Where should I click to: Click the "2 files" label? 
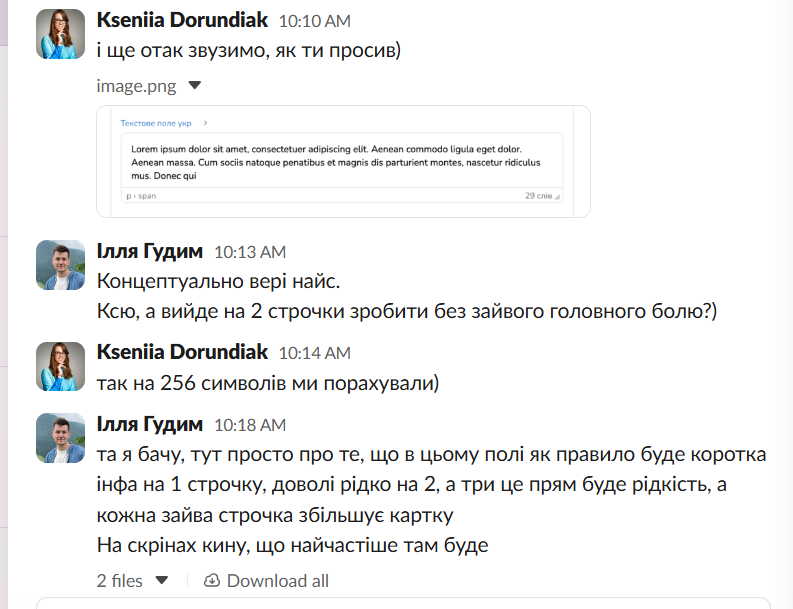point(120,581)
